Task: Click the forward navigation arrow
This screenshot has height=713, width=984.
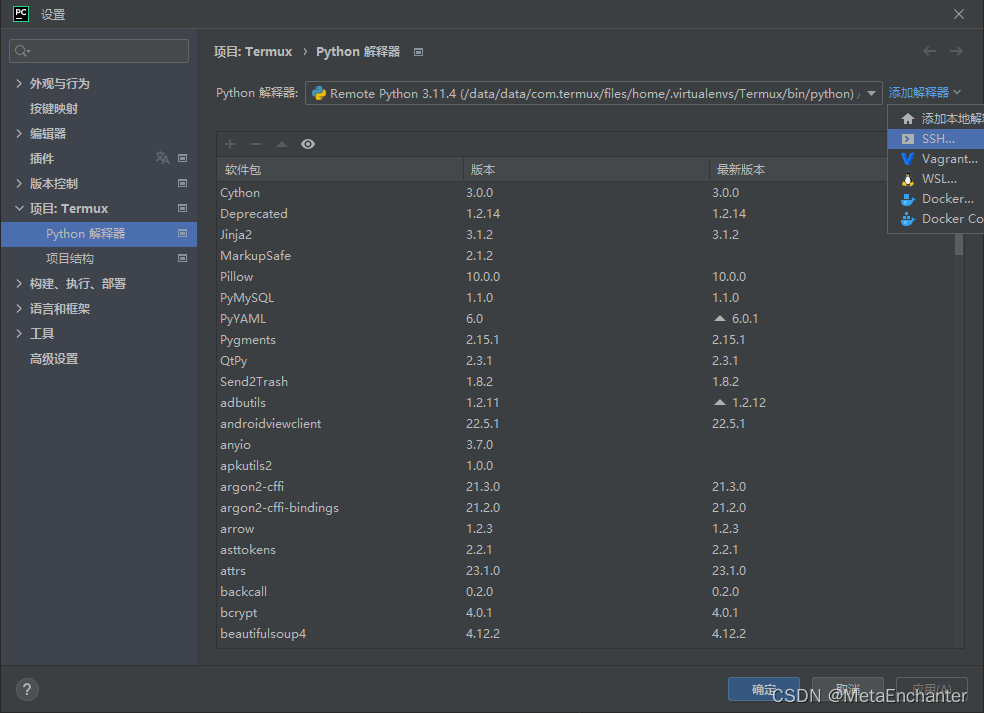Action: (x=956, y=51)
